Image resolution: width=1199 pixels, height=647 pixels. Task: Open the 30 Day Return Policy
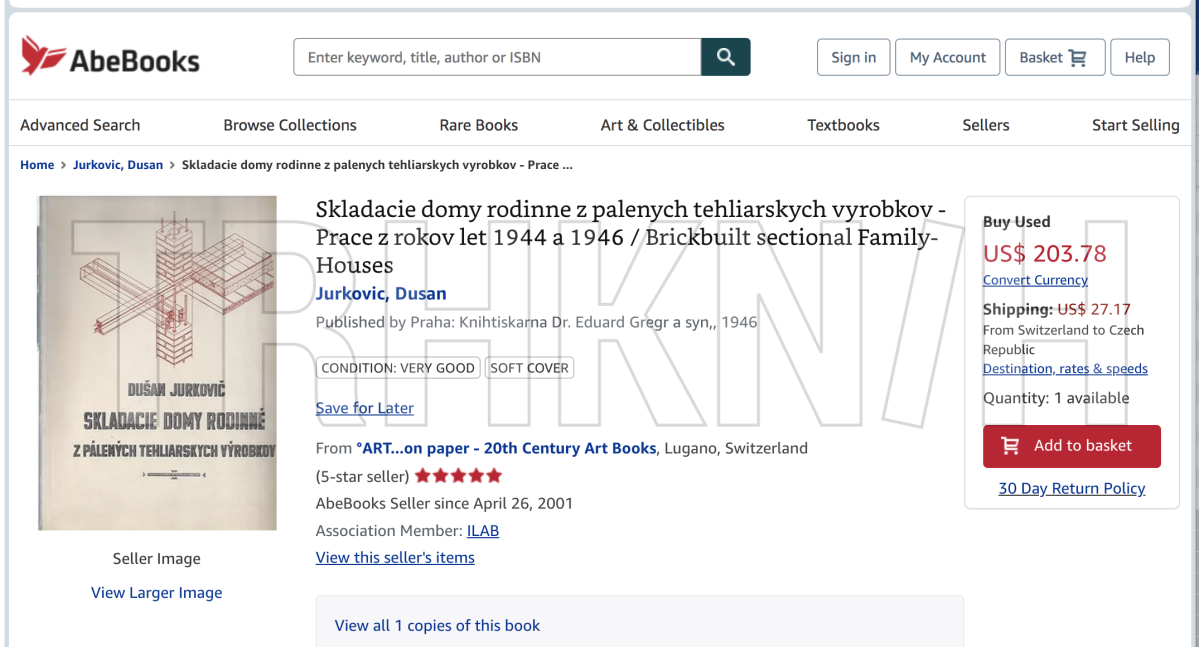coord(1071,488)
